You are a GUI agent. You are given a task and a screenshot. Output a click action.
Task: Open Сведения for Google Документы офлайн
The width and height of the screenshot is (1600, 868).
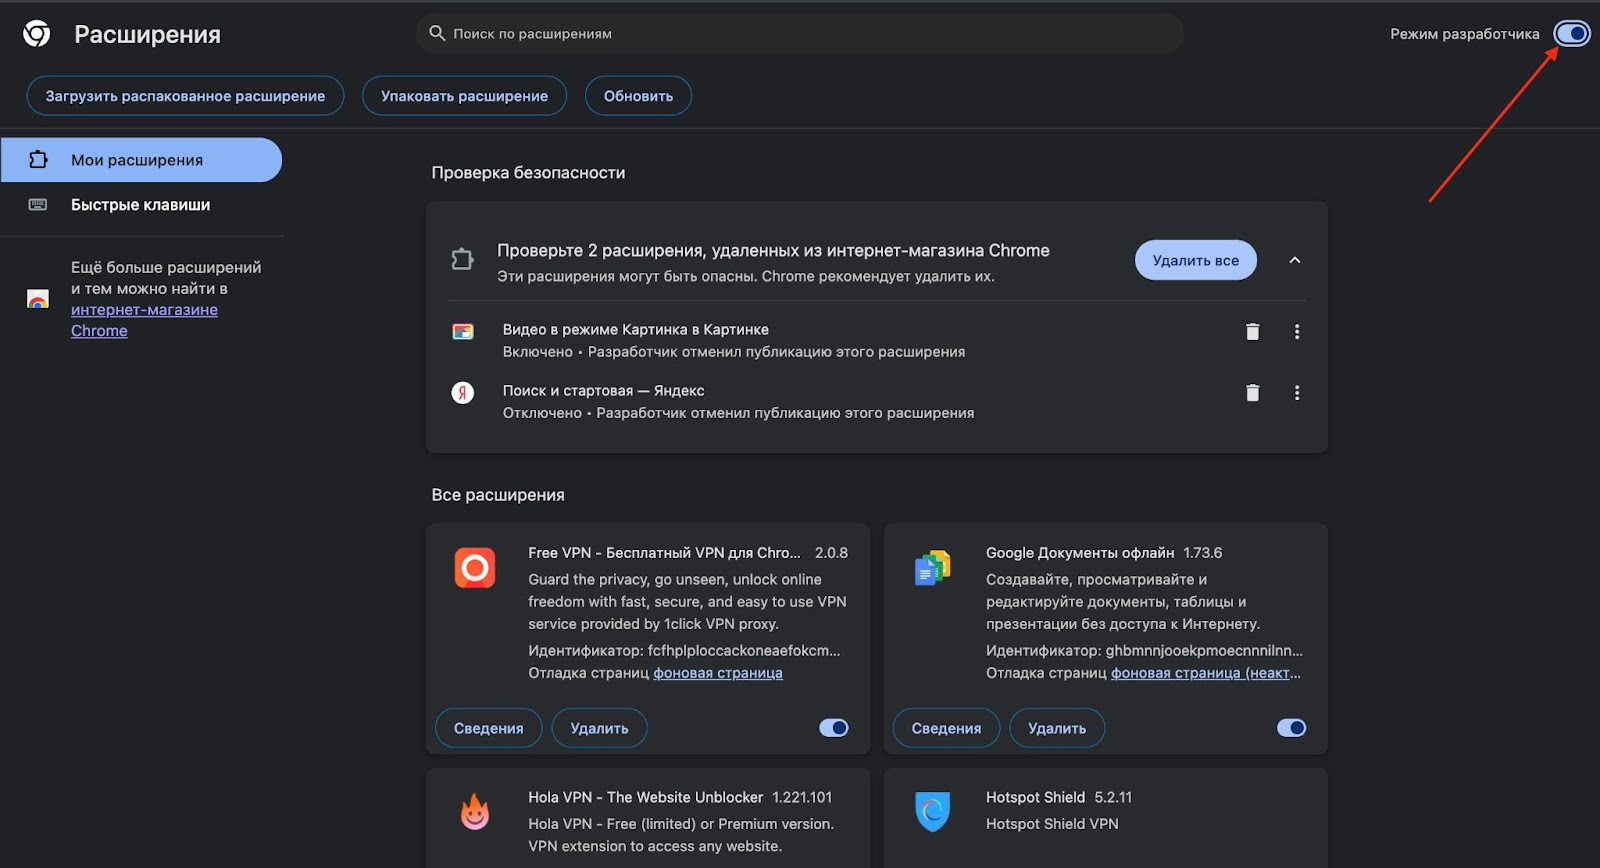tap(946, 728)
